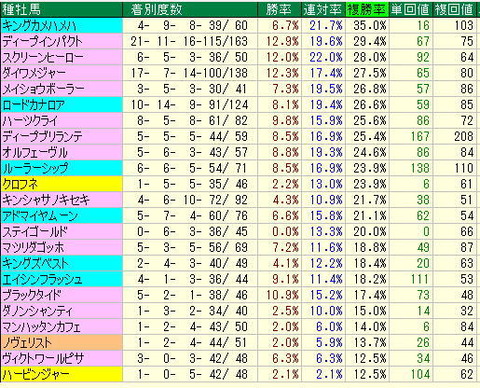Viewport: 480px width, 388px height.
Task: Select the ハービンジャー row name
Action: tap(36, 375)
